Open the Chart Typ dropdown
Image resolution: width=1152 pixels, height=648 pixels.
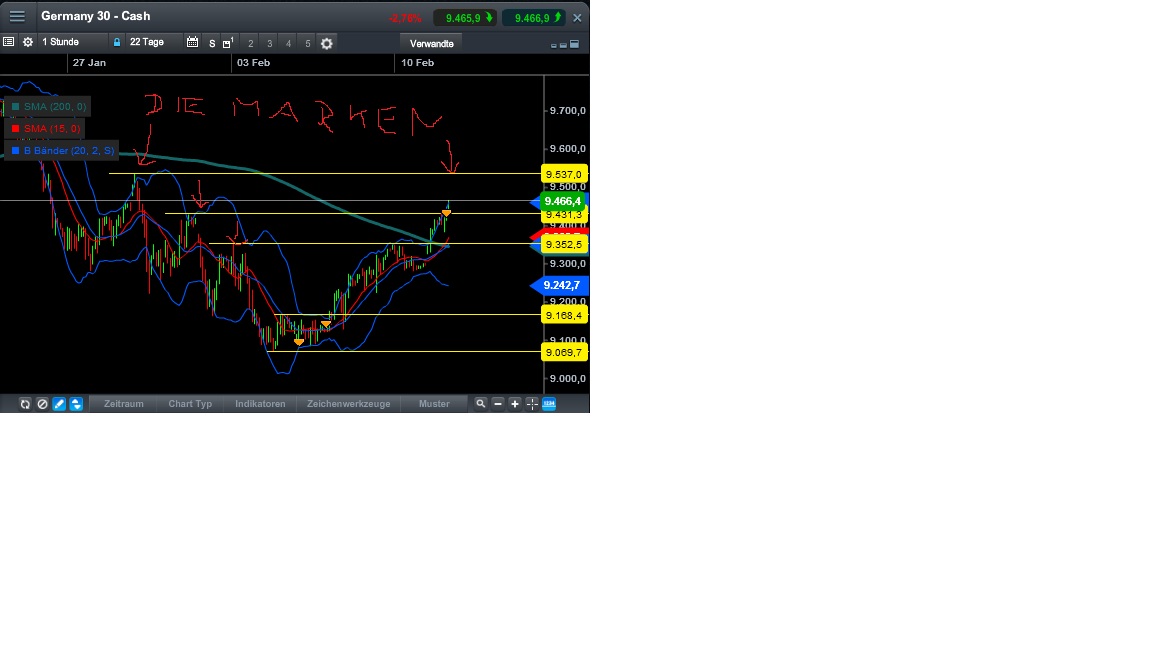pyautogui.click(x=189, y=404)
